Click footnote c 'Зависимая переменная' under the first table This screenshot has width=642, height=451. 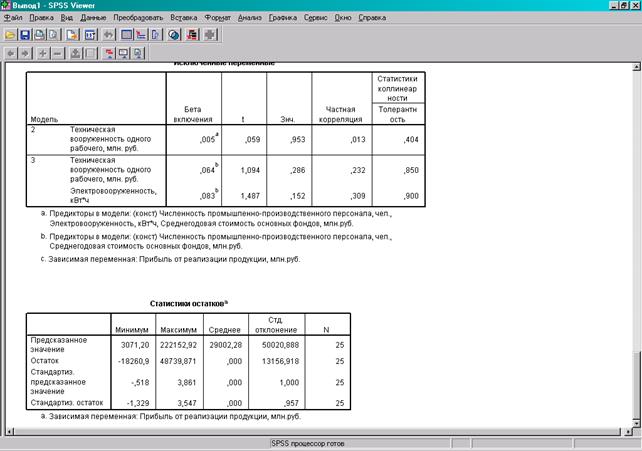170,259
